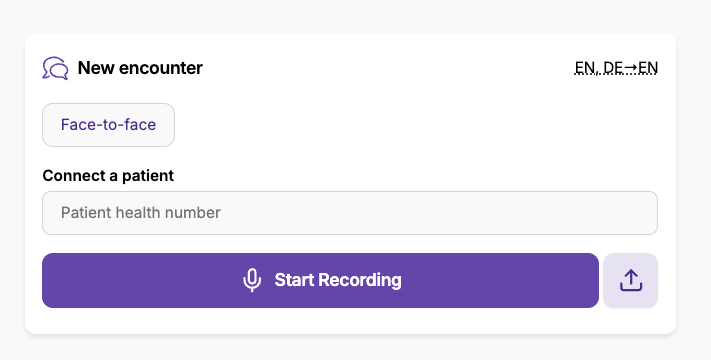Click the microphone icon on the purple button
The height and width of the screenshot is (360, 711).
252,280
